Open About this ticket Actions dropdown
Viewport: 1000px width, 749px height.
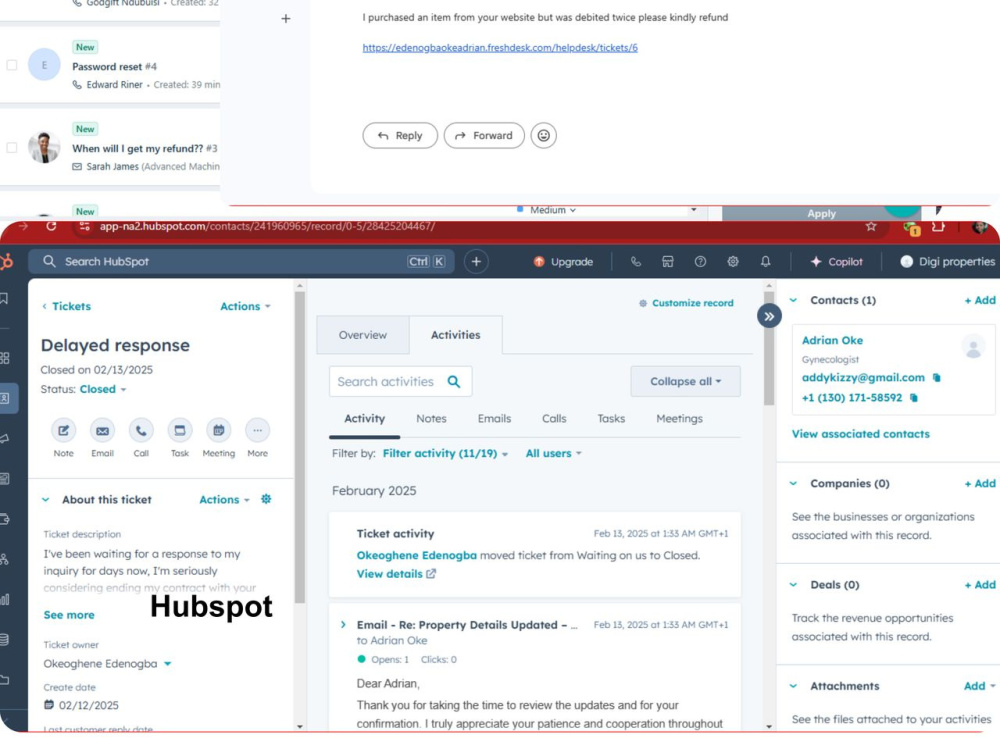(x=224, y=500)
